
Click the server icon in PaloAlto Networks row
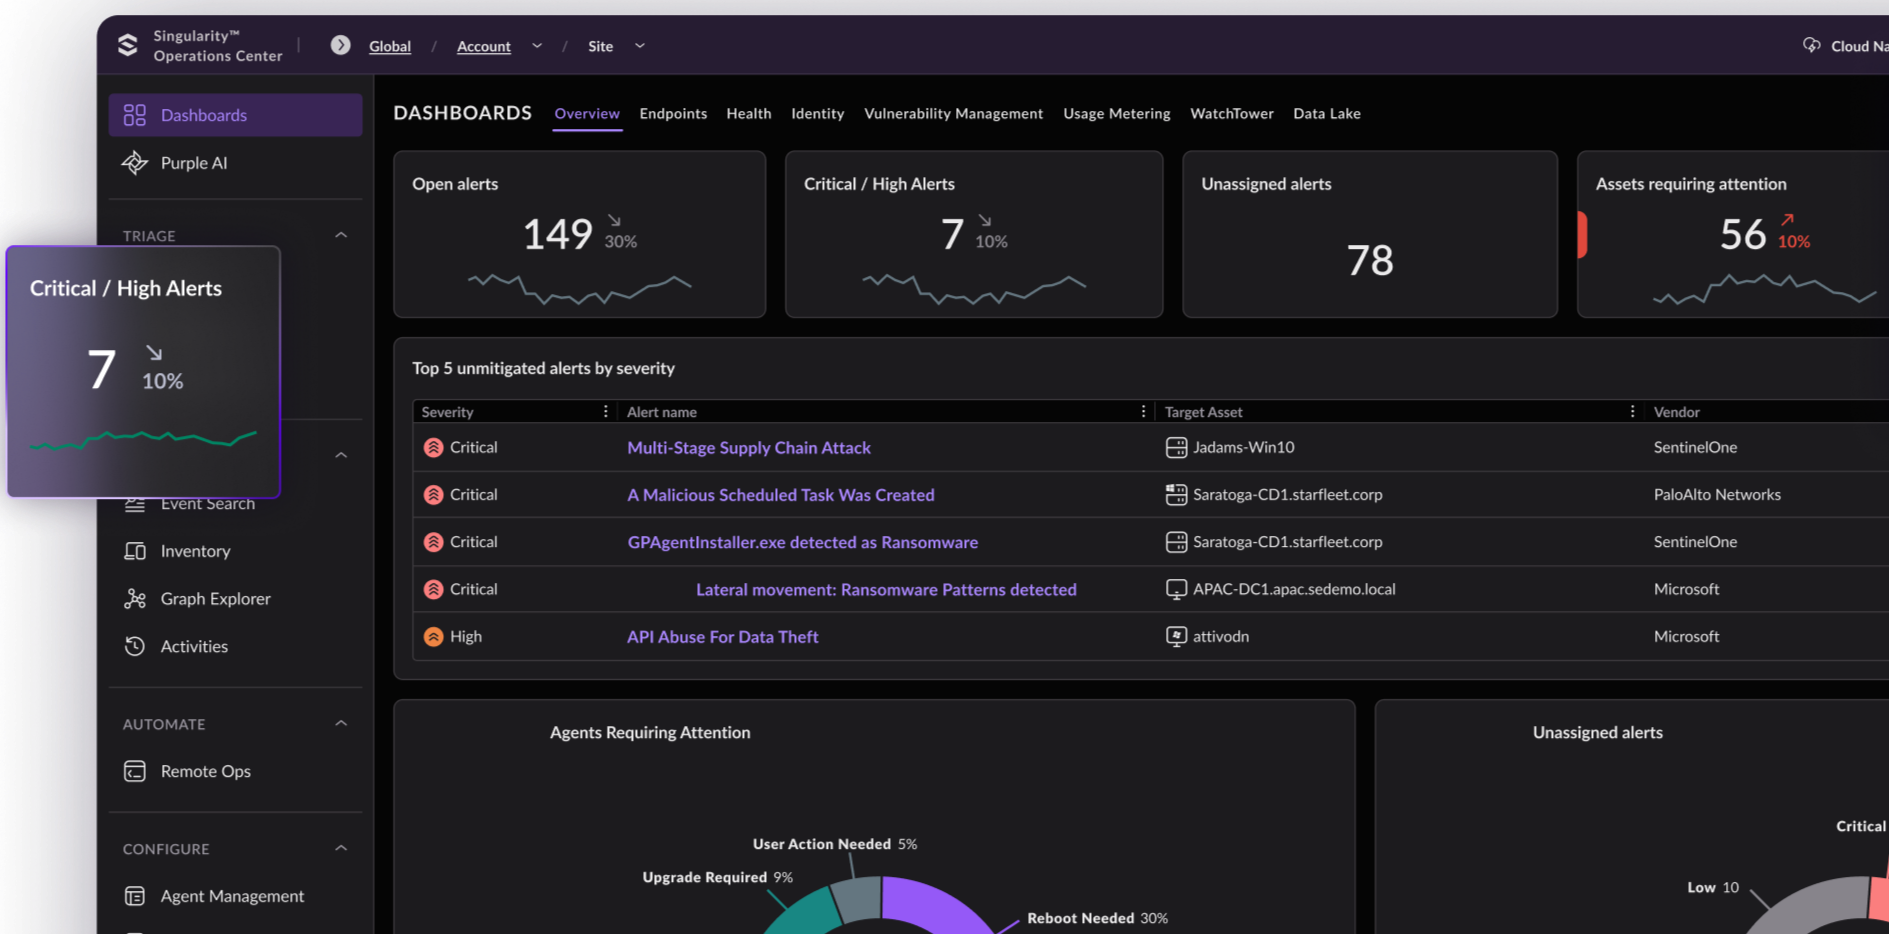coord(1176,494)
